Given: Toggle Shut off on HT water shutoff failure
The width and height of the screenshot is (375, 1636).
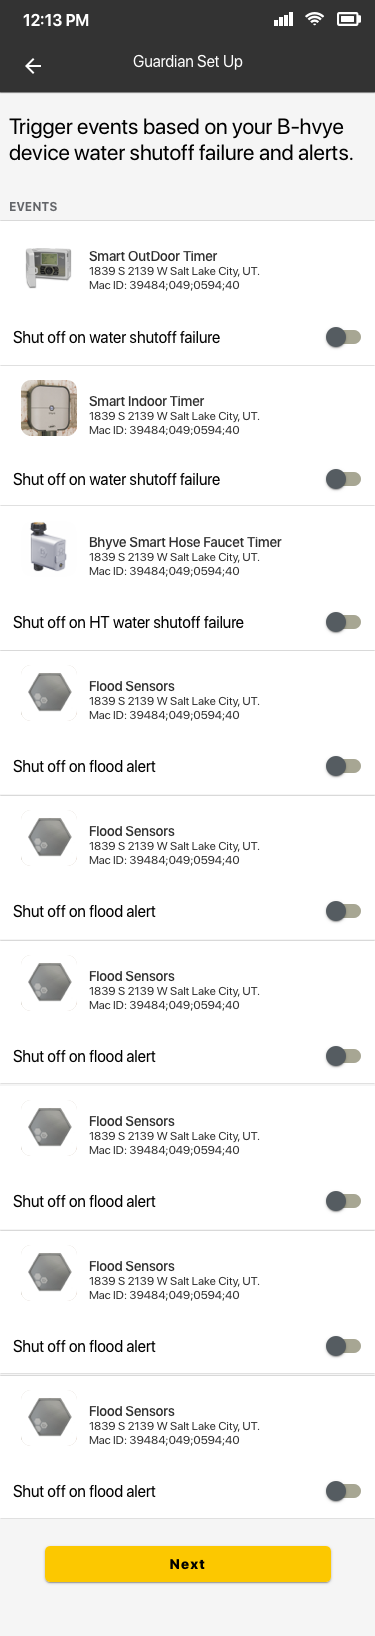Looking at the screenshot, I should pyautogui.click(x=343, y=622).
